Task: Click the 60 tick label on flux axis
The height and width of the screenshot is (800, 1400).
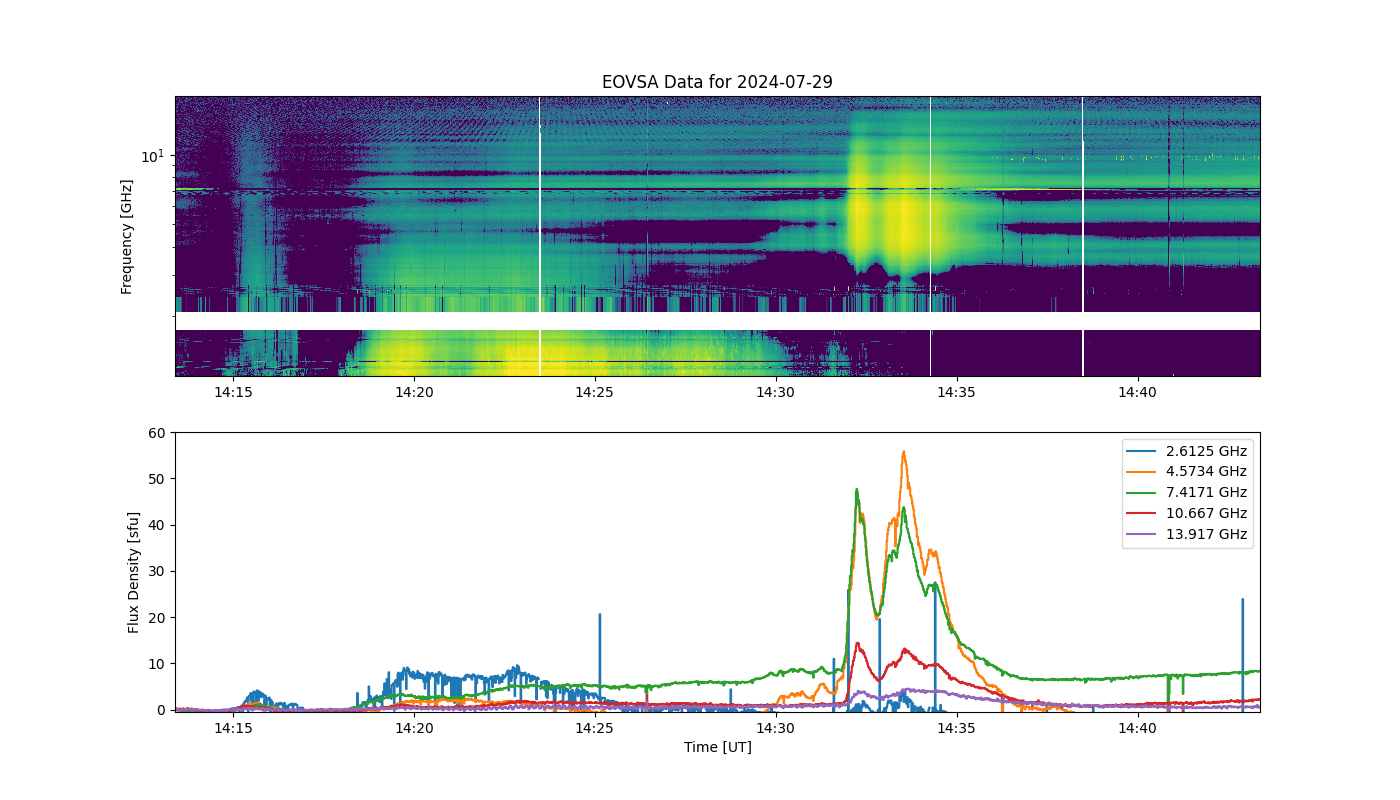Action: click(157, 433)
